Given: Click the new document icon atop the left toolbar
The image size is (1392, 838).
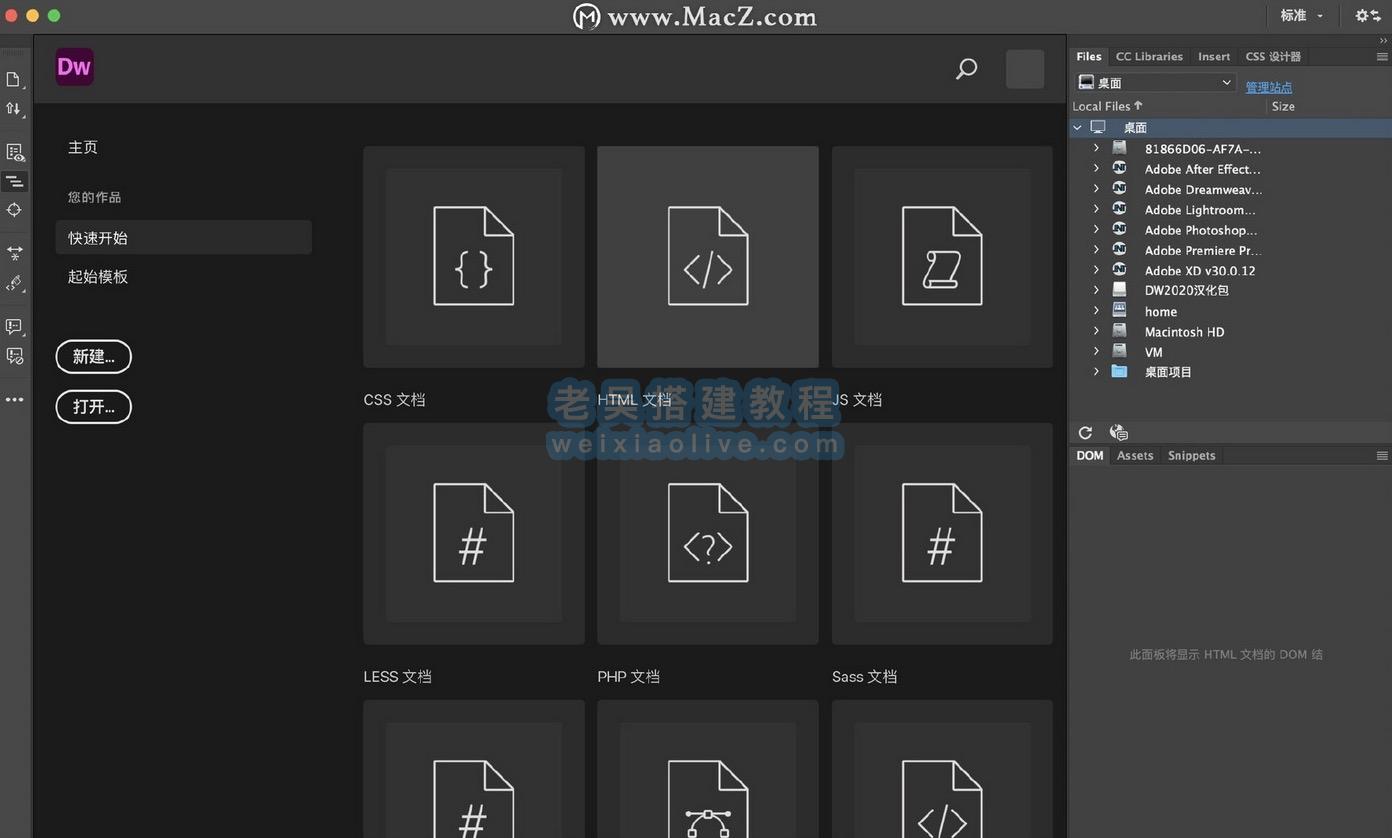Looking at the screenshot, I should pyautogui.click(x=14, y=80).
